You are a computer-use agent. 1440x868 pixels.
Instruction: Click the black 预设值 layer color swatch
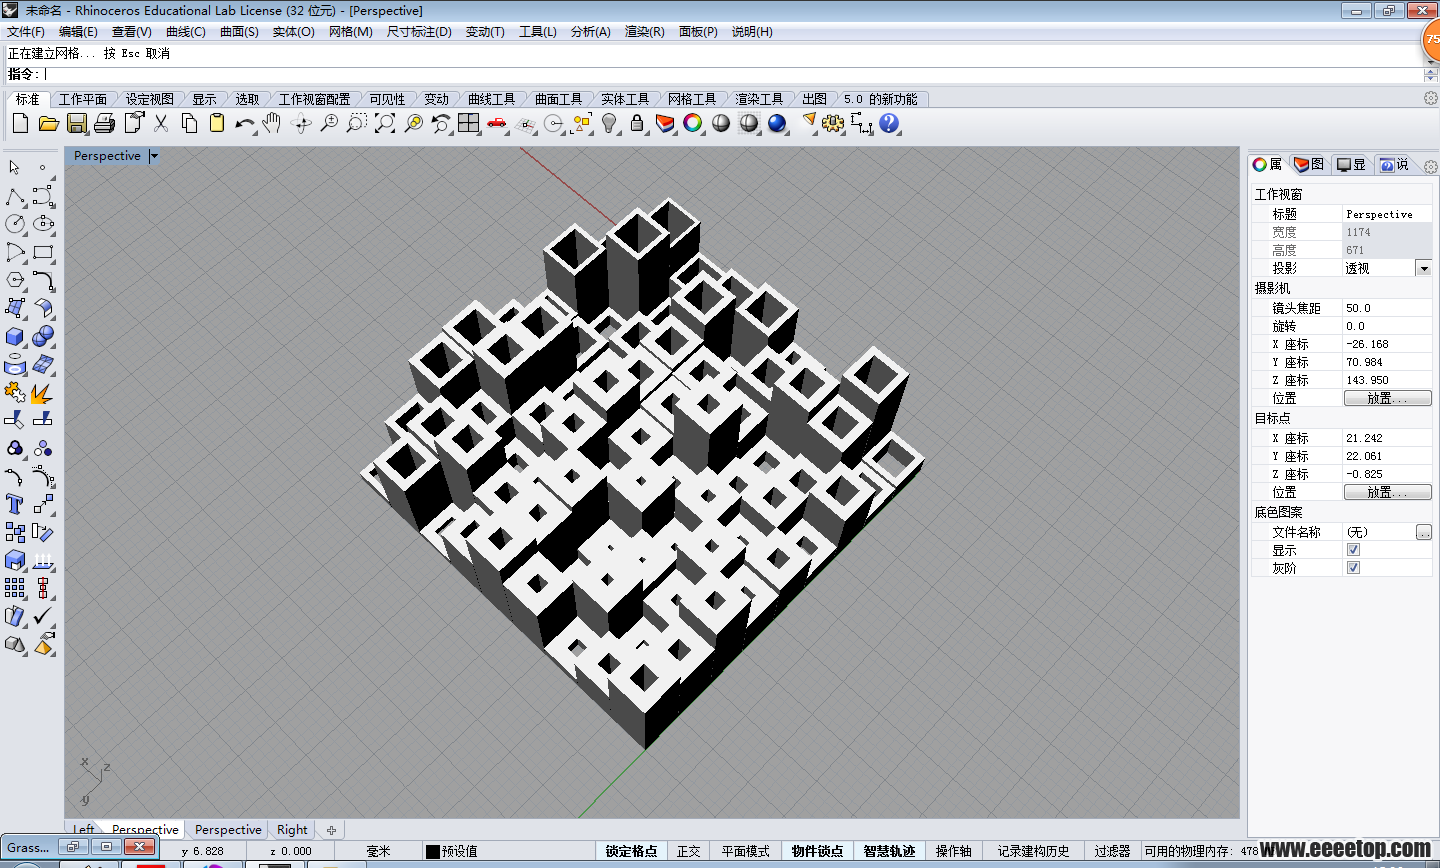433,851
